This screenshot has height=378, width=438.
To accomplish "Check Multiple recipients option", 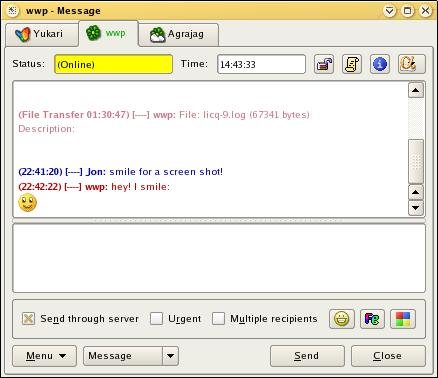I will (218, 319).
